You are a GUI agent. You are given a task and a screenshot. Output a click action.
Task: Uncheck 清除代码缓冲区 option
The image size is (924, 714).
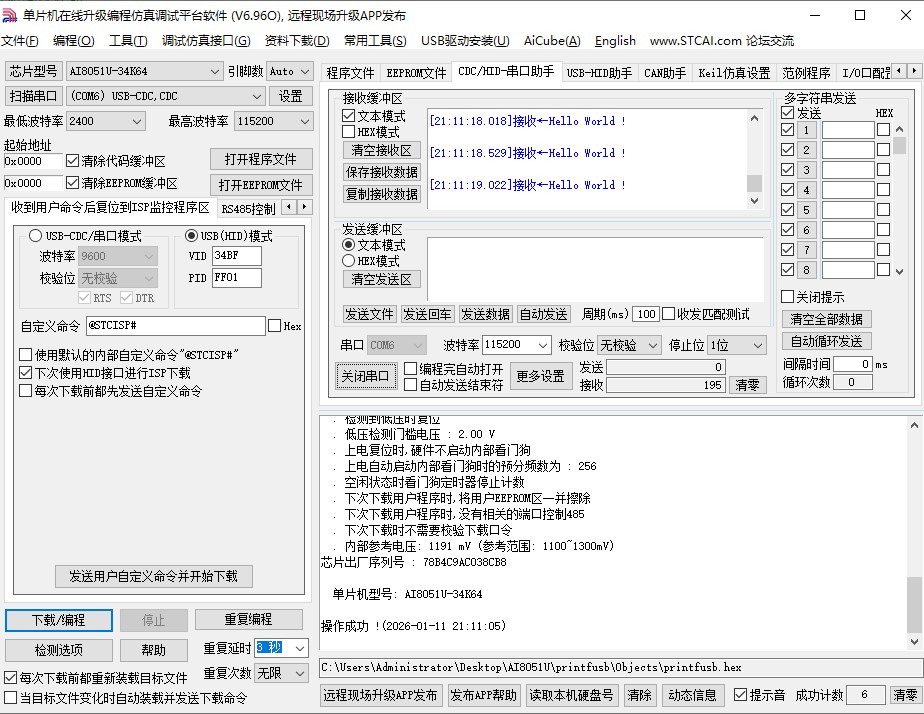75,160
